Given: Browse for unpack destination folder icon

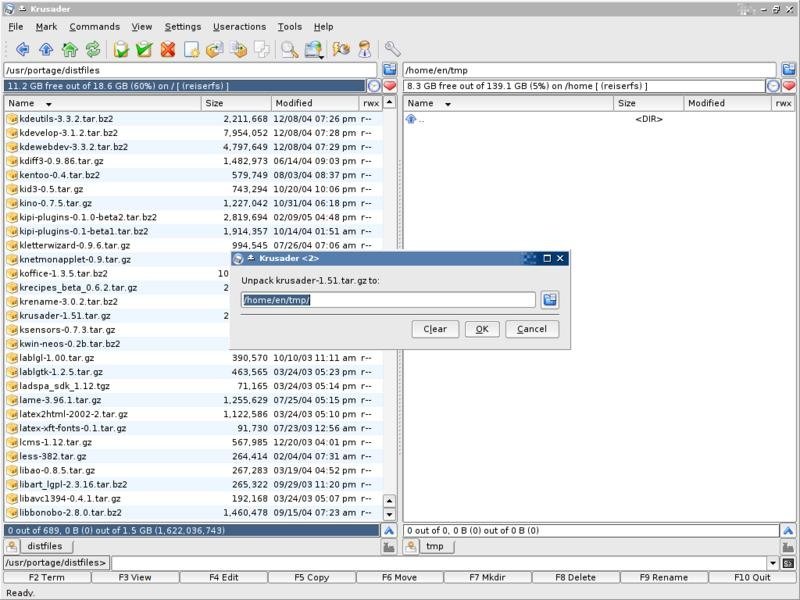Looking at the screenshot, I should [550, 300].
